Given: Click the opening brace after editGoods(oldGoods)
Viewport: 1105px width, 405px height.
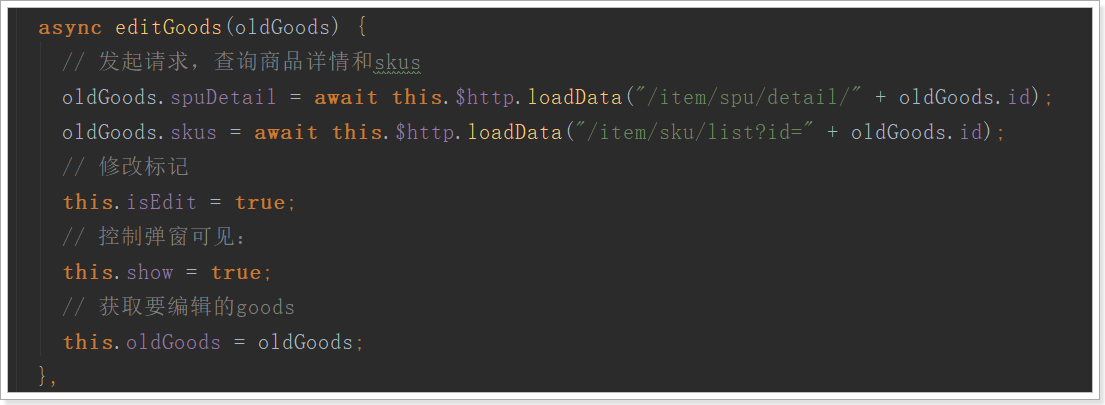Looking at the screenshot, I should [362, 27].
